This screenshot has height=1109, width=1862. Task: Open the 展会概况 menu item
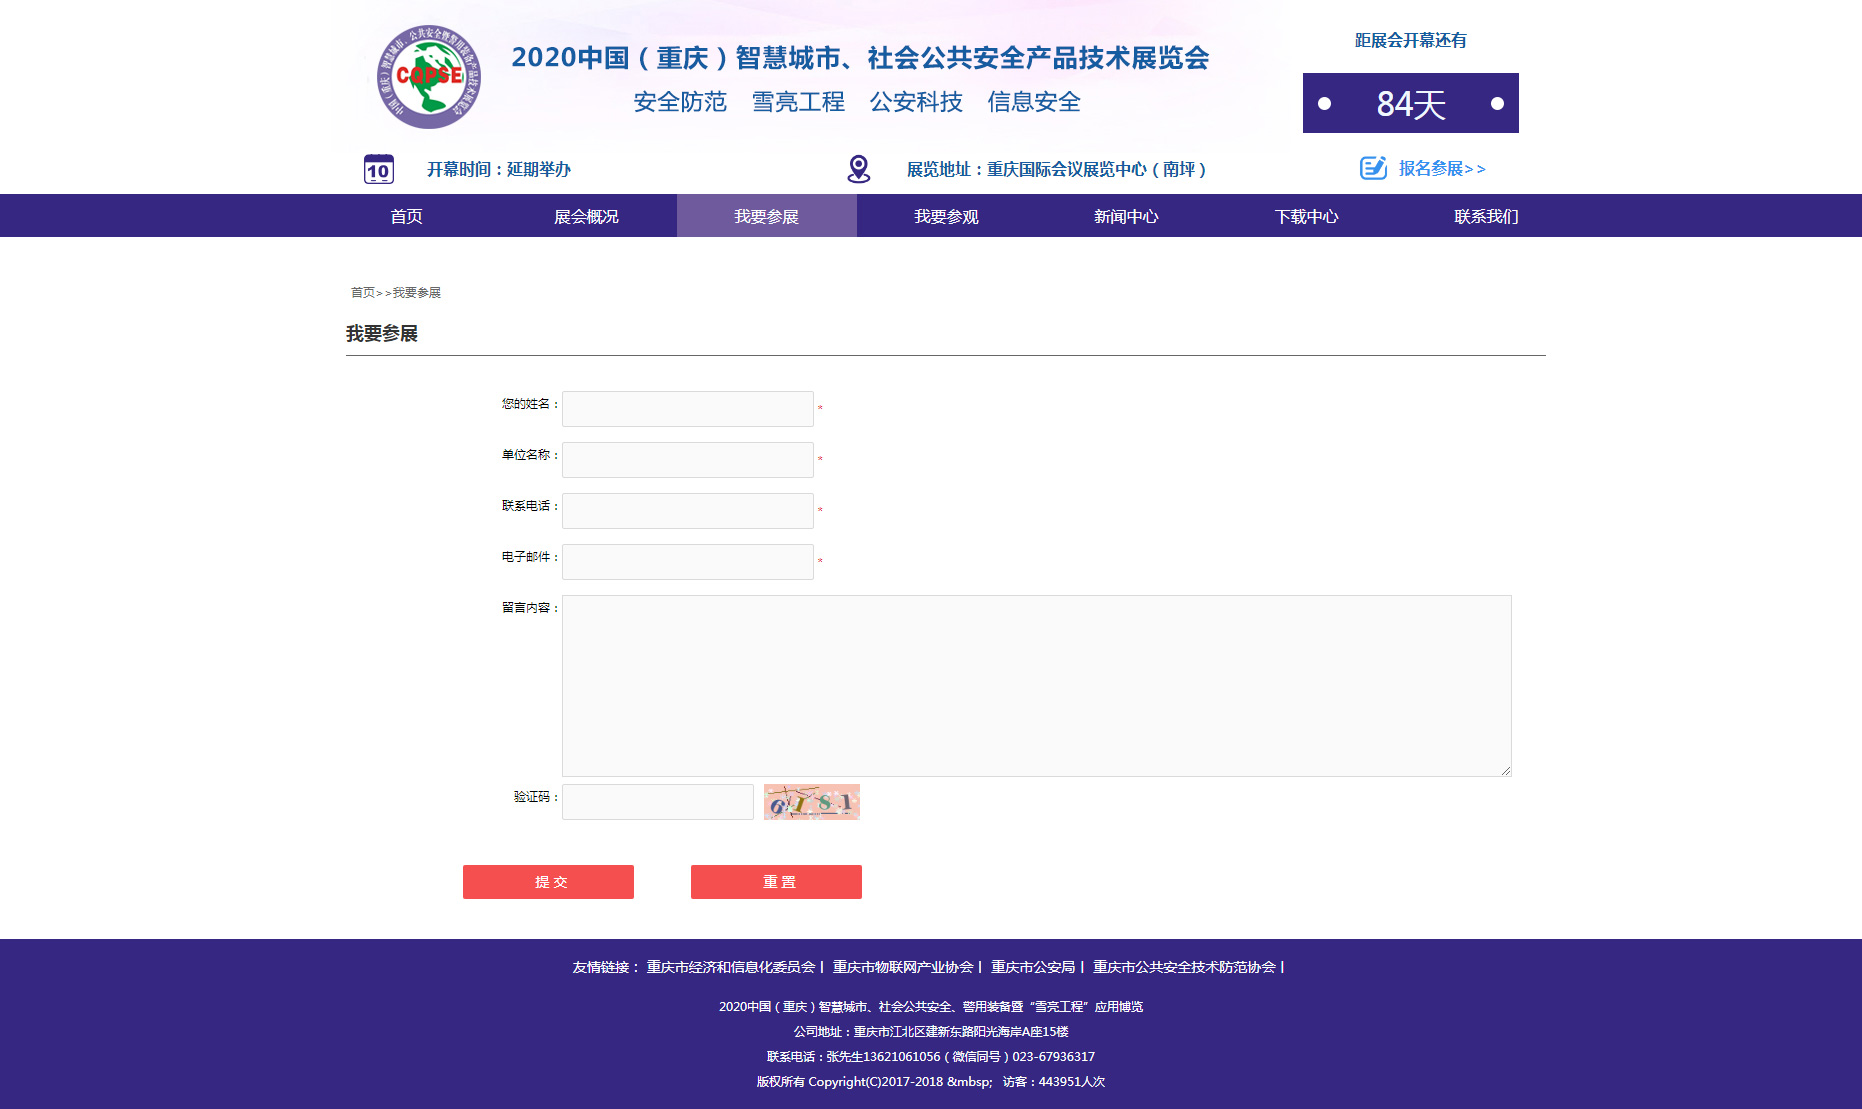[586, 216]
